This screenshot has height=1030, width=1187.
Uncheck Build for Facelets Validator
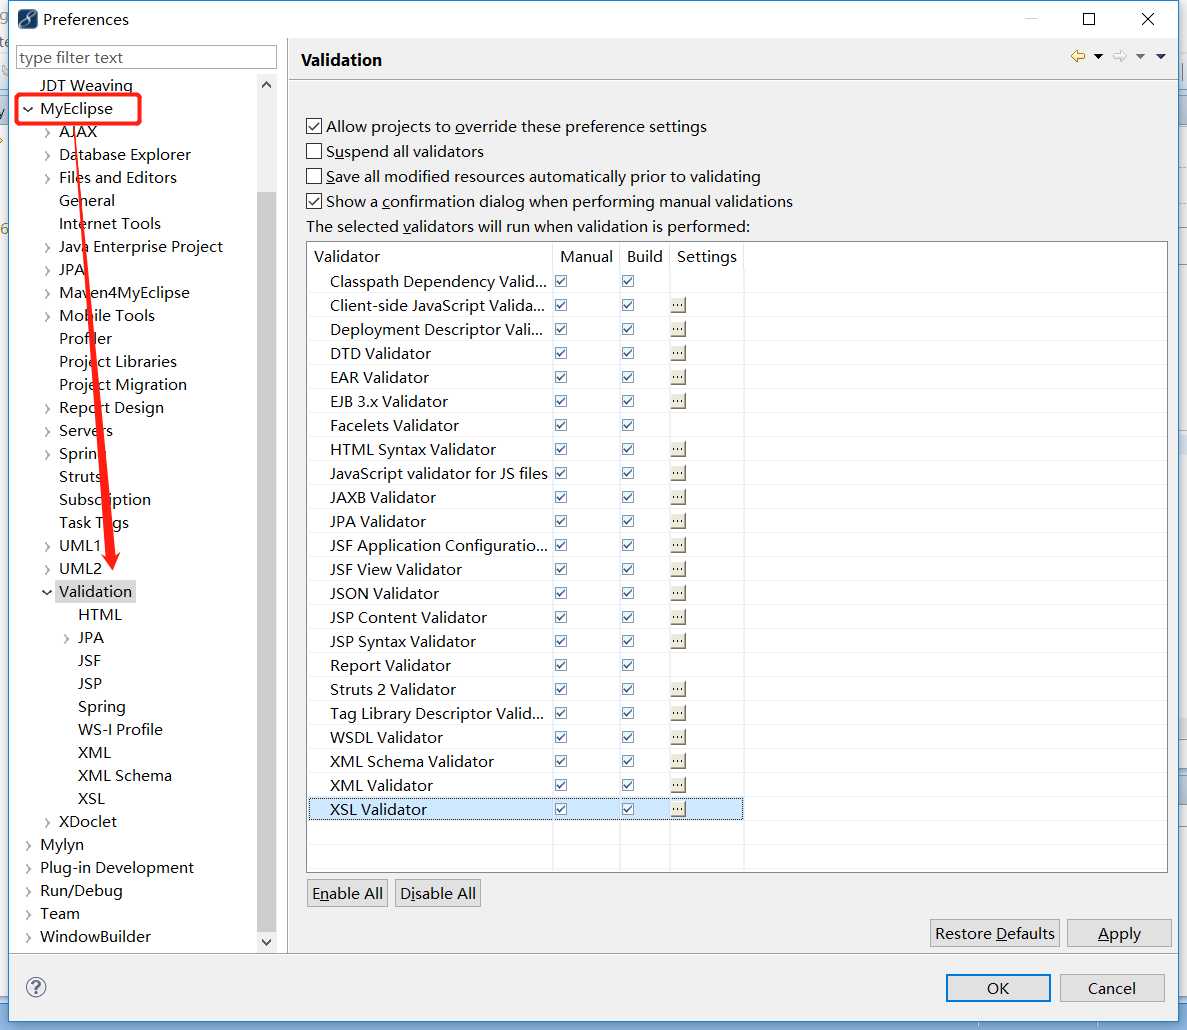pyautogui.click(x=628, y=425)
